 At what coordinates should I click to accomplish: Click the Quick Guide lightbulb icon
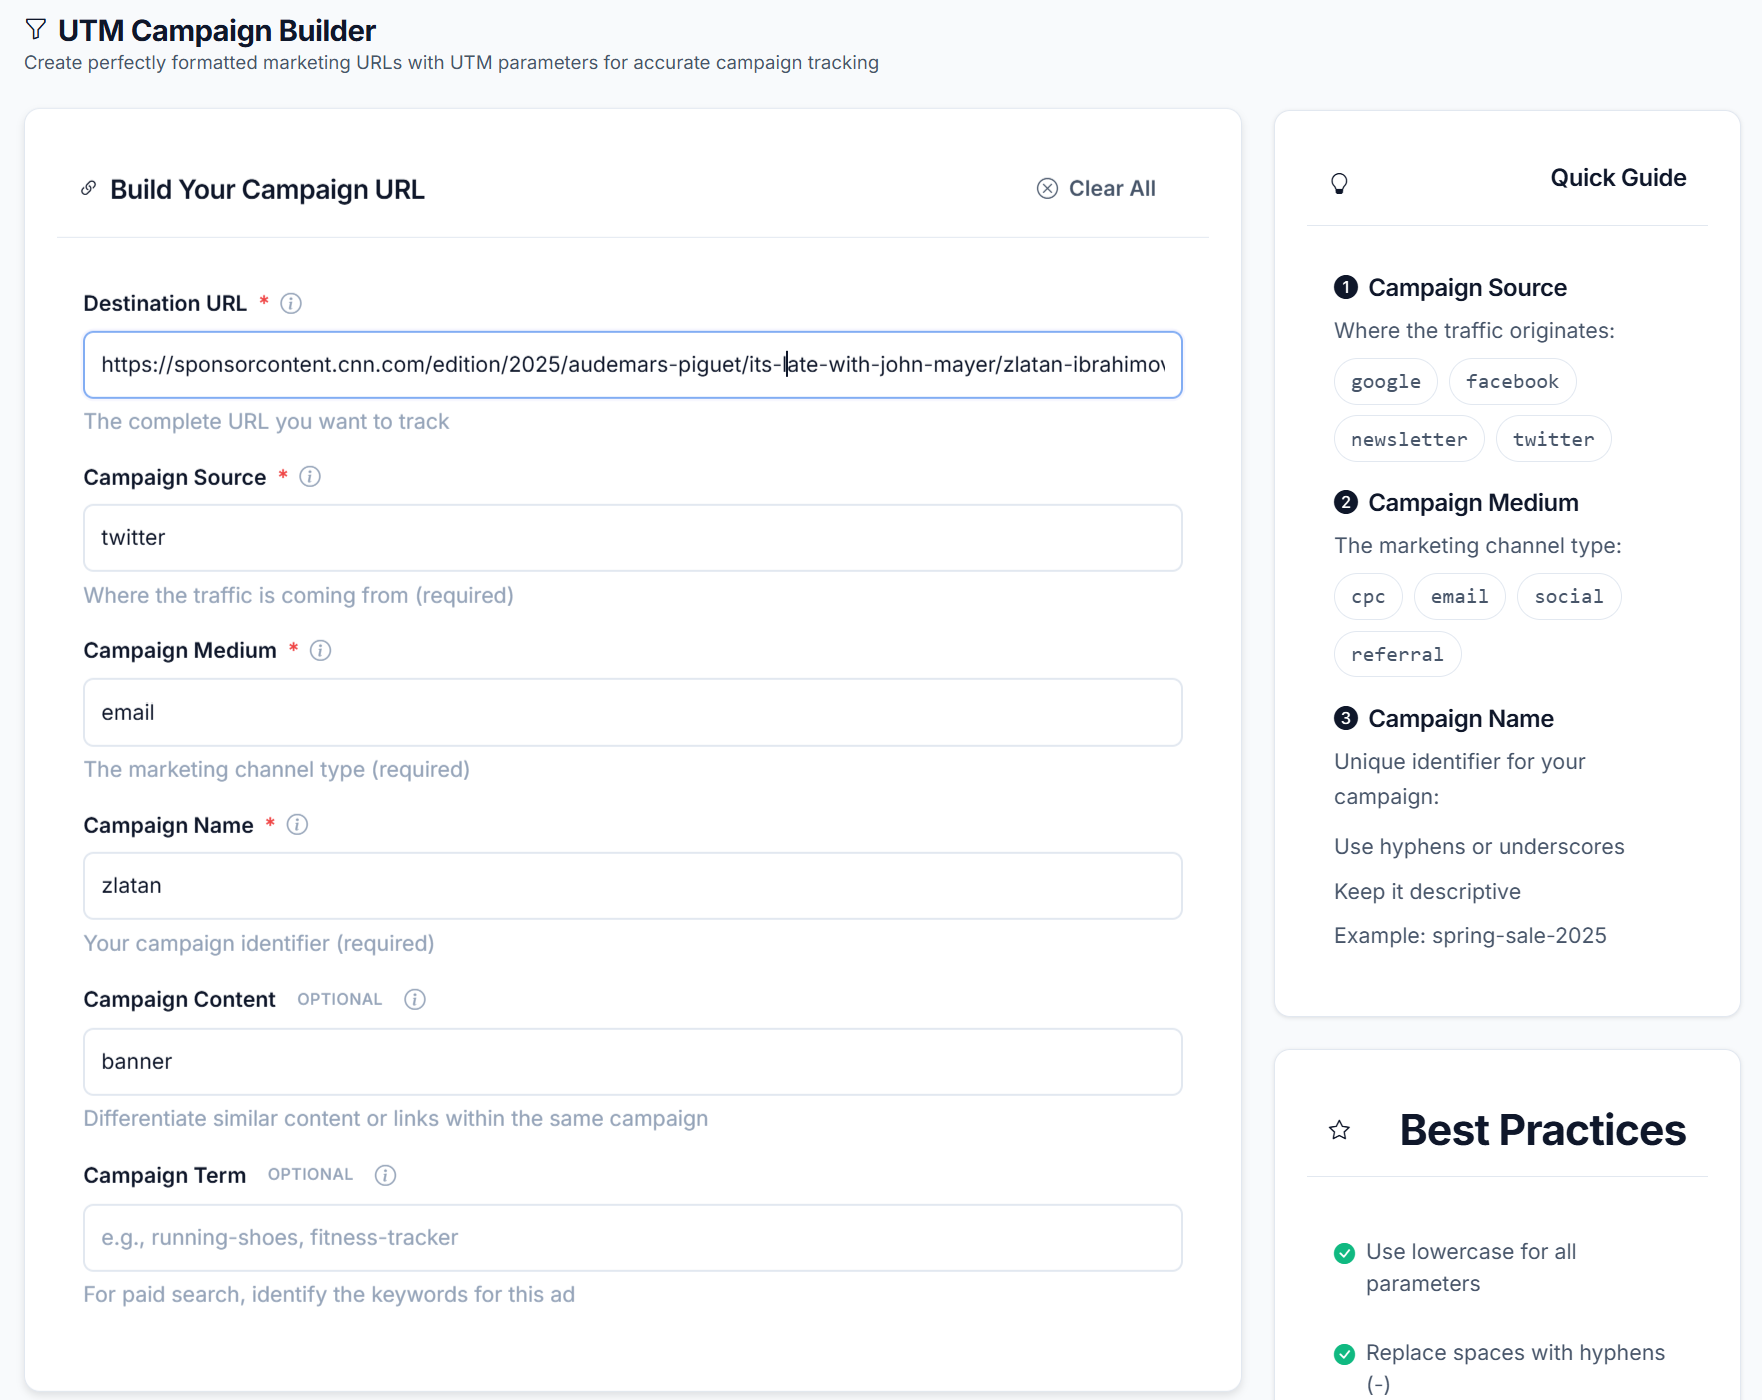(1339, 183)
